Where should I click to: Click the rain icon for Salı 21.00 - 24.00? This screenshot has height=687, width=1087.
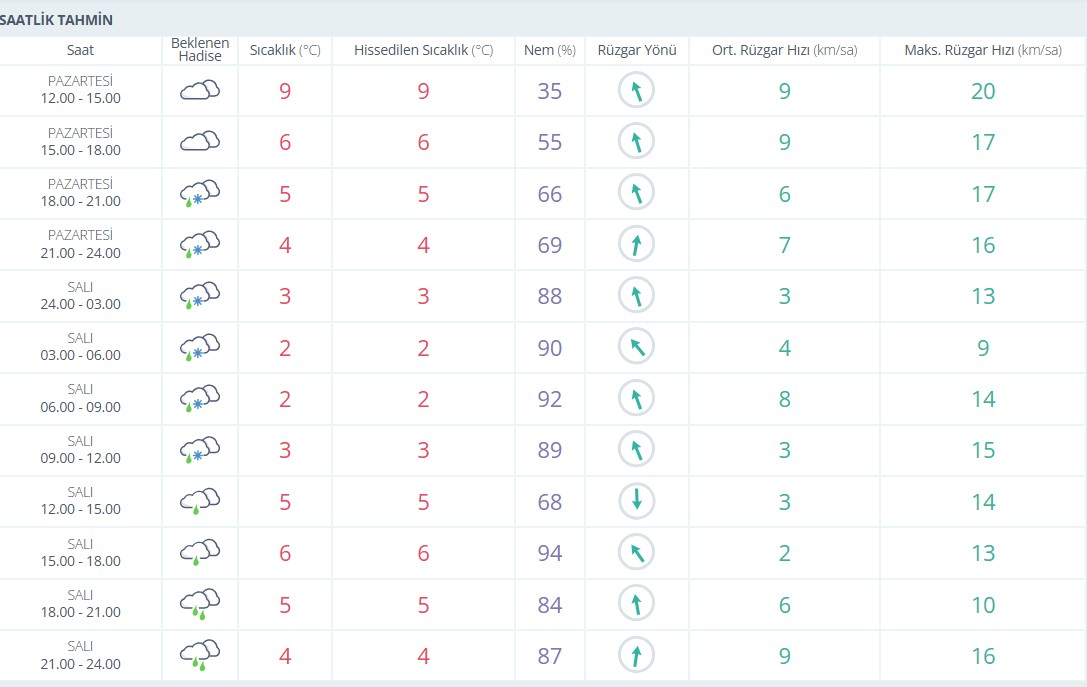199,655
